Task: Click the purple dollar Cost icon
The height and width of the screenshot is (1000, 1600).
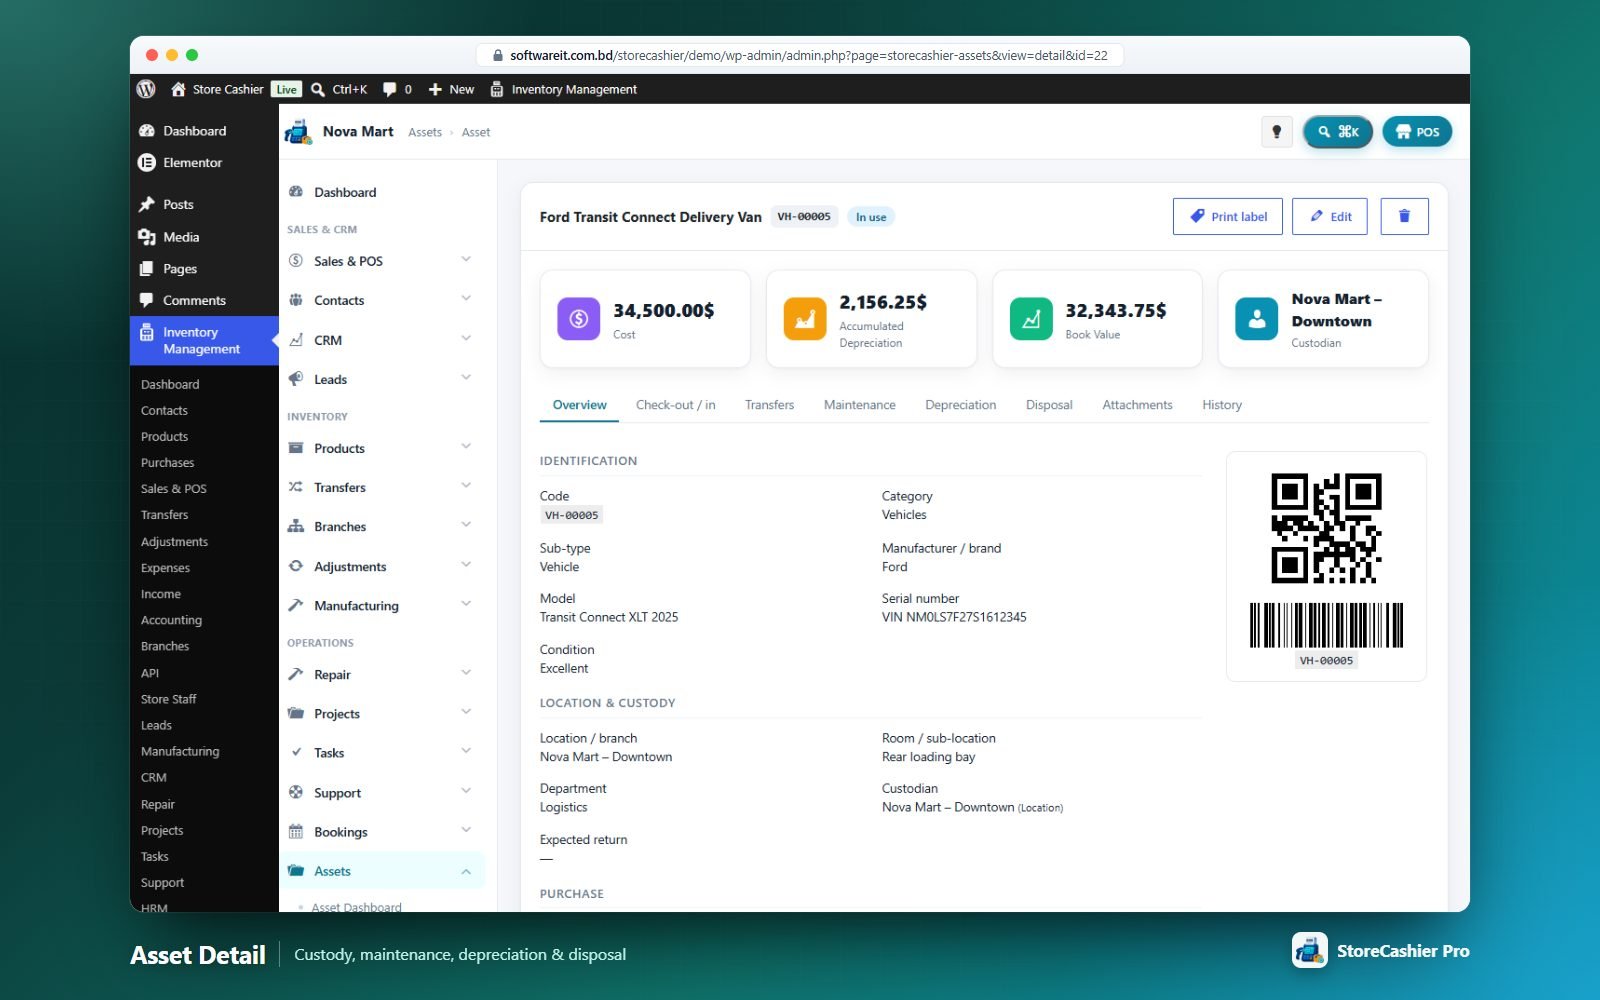Action: 579,319
